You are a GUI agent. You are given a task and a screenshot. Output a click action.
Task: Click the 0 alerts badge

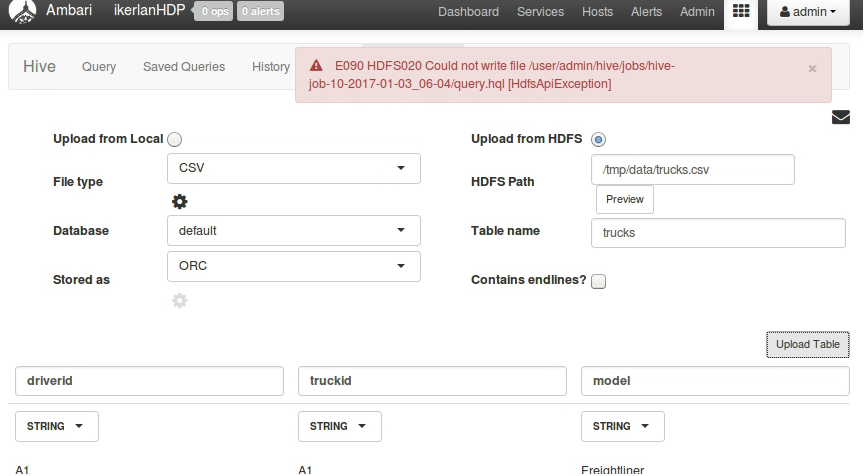pyautogui.click(x=260, y=12)
